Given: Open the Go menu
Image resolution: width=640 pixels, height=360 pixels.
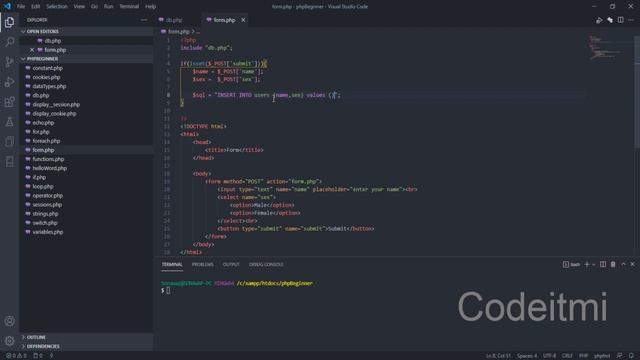Looking at the screenshot, I should [94, 7].
